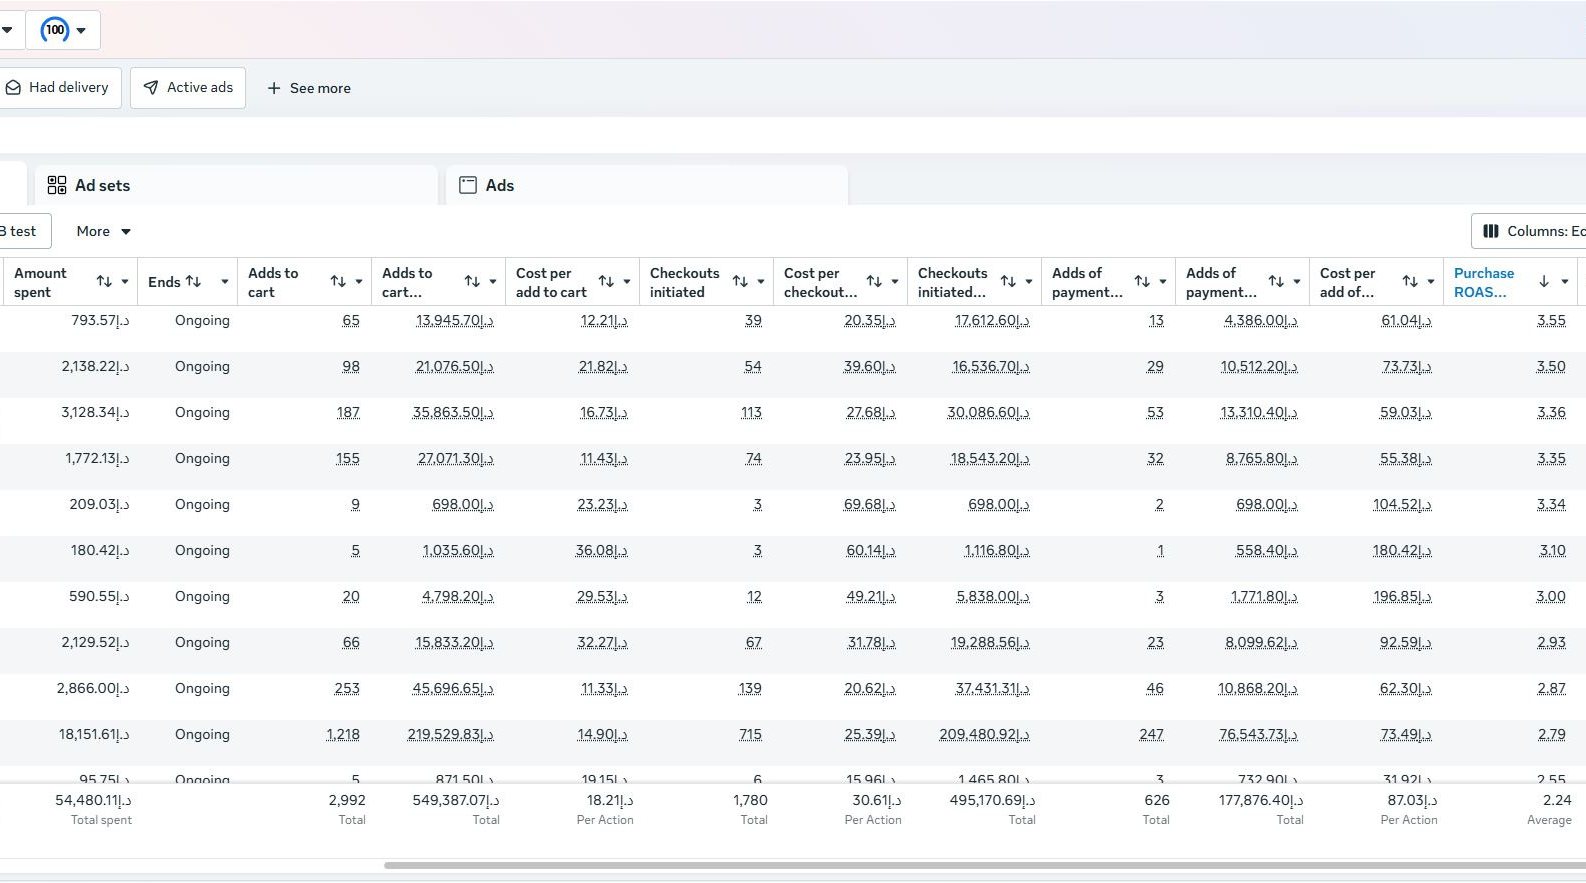Switch to the Ad sets tab
Image resolution: width=1586 pixels, height=883 pixels.
(236, 185)
